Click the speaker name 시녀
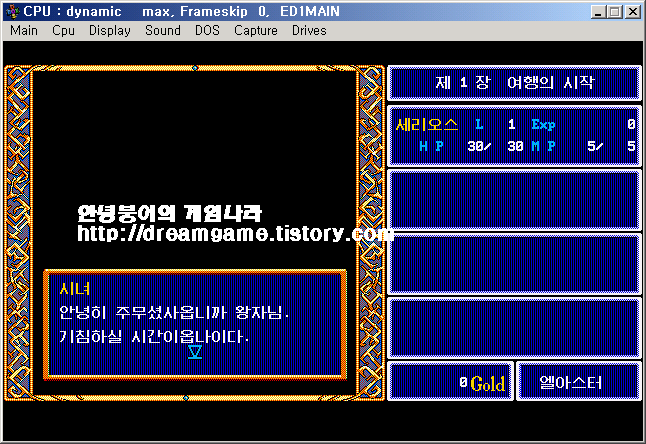646x444 pixels. tap(75, 288)
